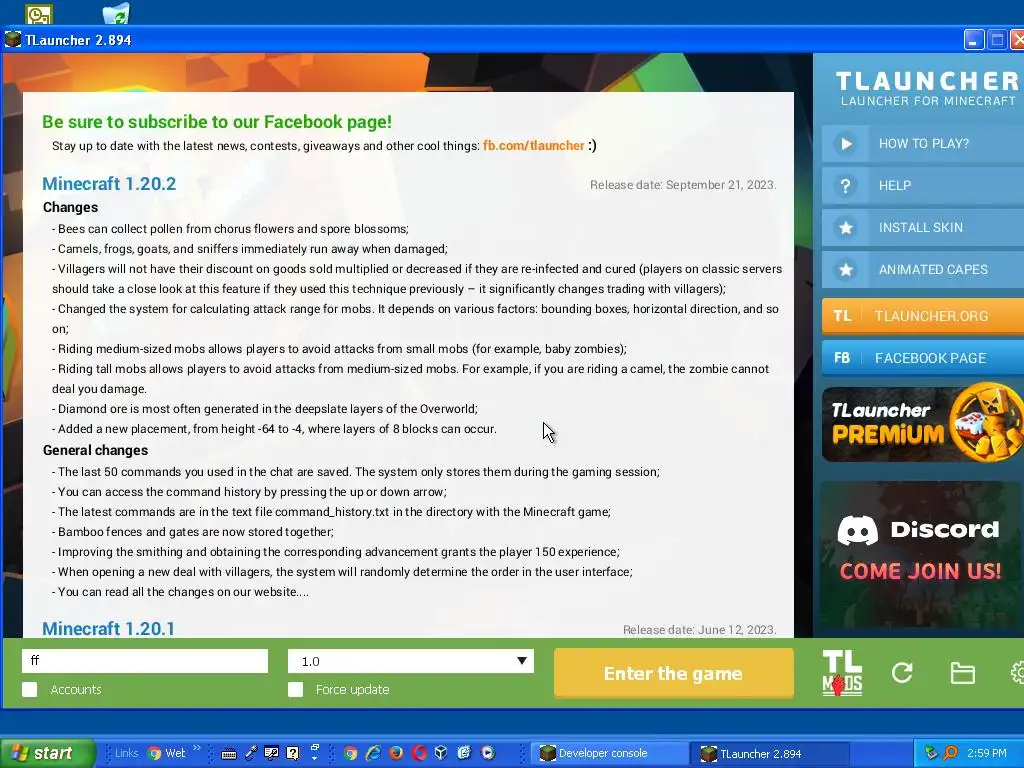Click the Accounts label text

(76, 690)
